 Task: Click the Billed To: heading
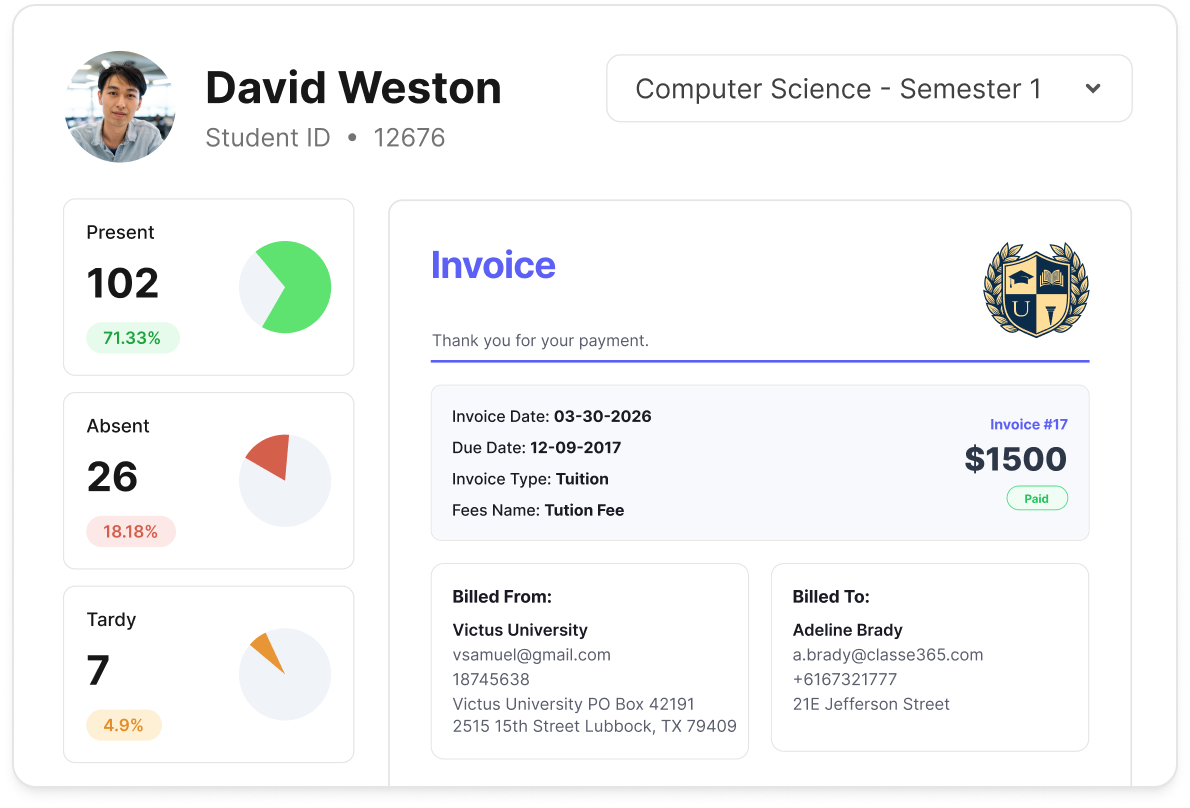pos(831,596)
